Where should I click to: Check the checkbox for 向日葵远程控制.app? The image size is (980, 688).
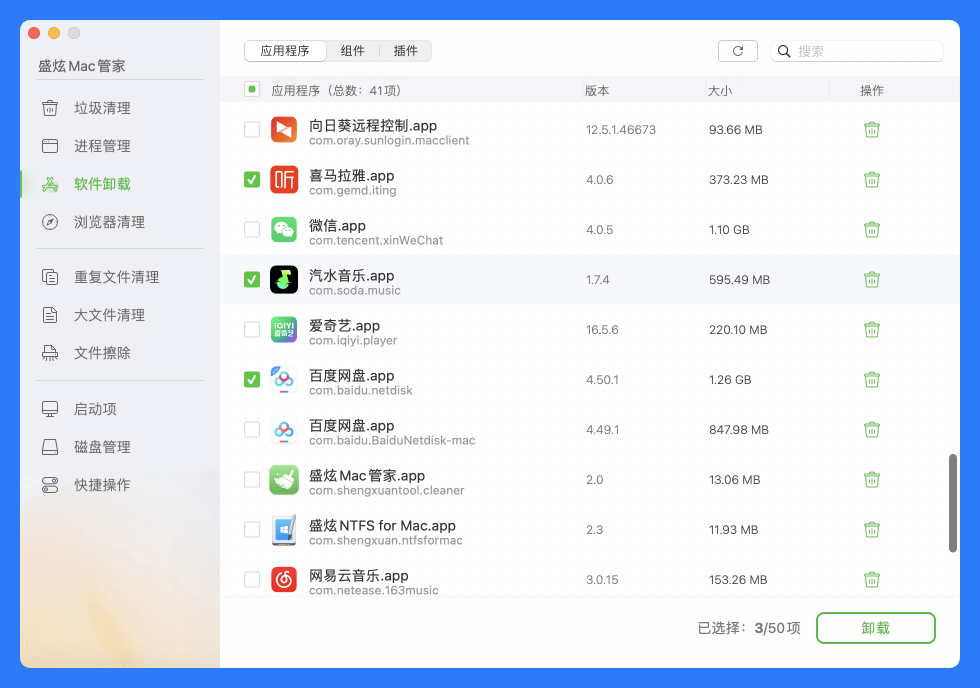coord(251,130)
